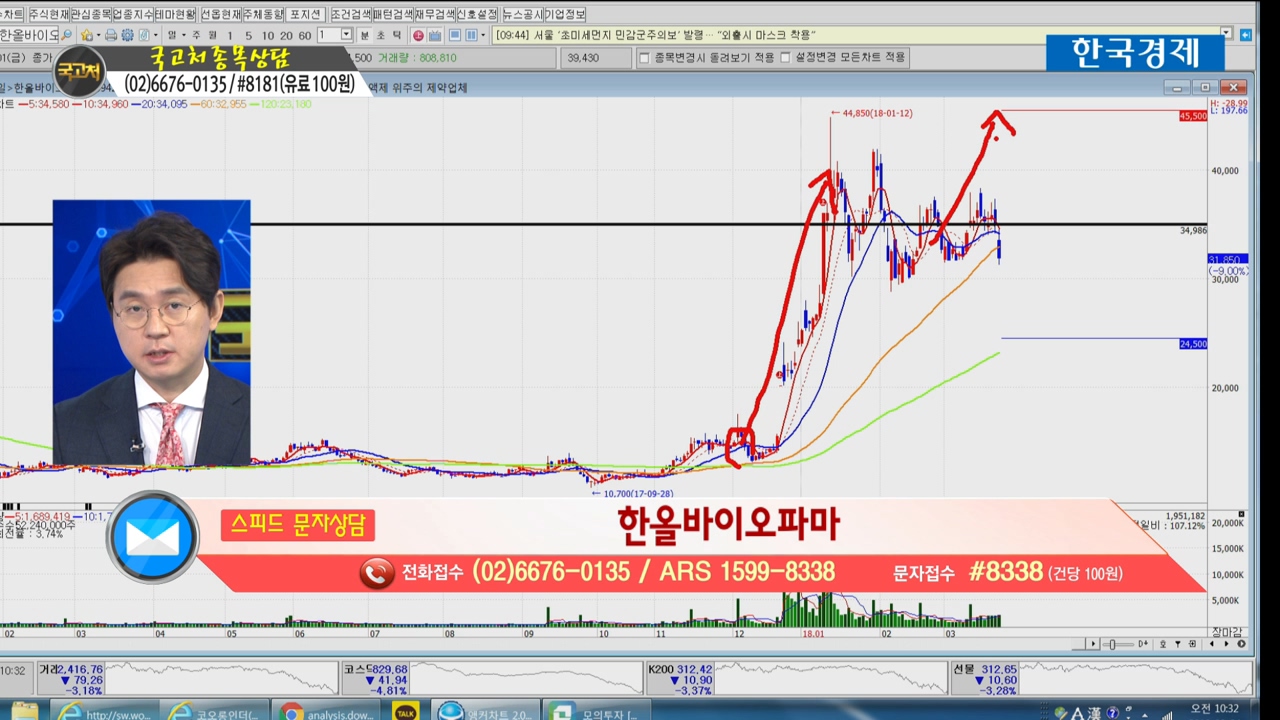The width and height of the screenshot is (1280, 720).
Task: Select the single-pane chart layout icon
Action: coord(453,35)
